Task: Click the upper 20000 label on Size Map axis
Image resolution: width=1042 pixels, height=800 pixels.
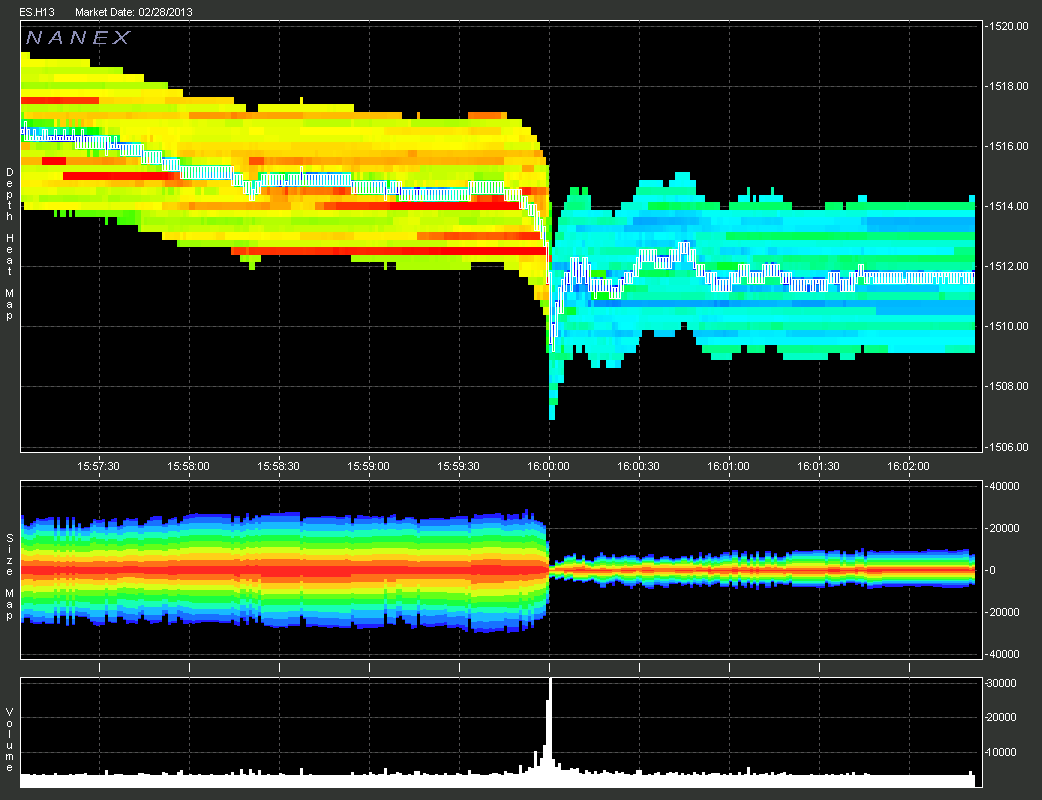Action: point(1003,528)
